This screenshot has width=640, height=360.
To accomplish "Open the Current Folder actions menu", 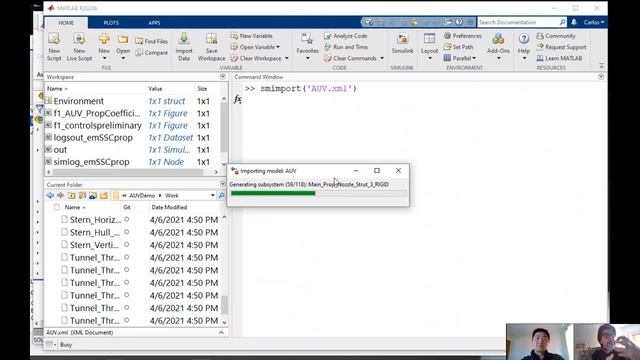I will point(223,184).
